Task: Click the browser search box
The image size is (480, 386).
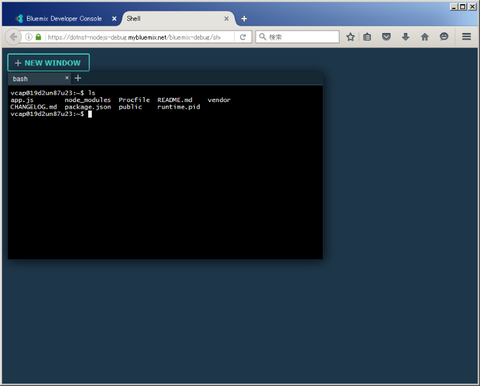Action: [x=298, y=37]
